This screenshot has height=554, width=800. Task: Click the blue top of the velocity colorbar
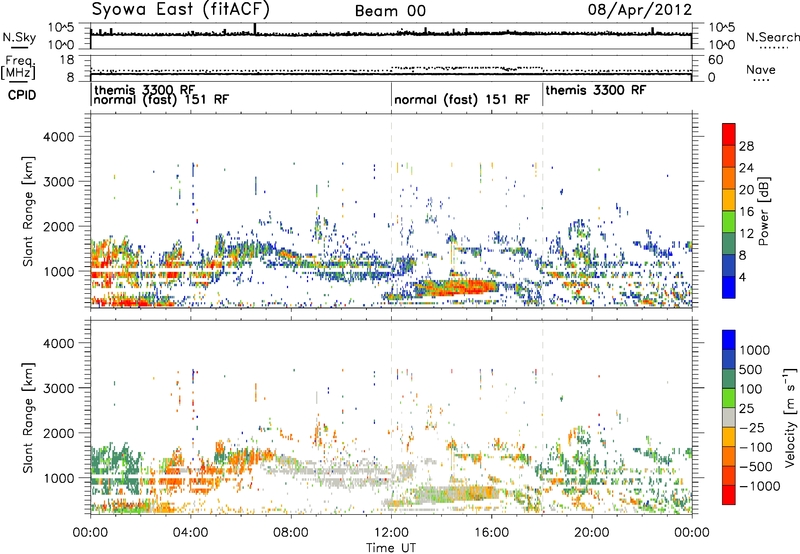[x=729, y=340]
